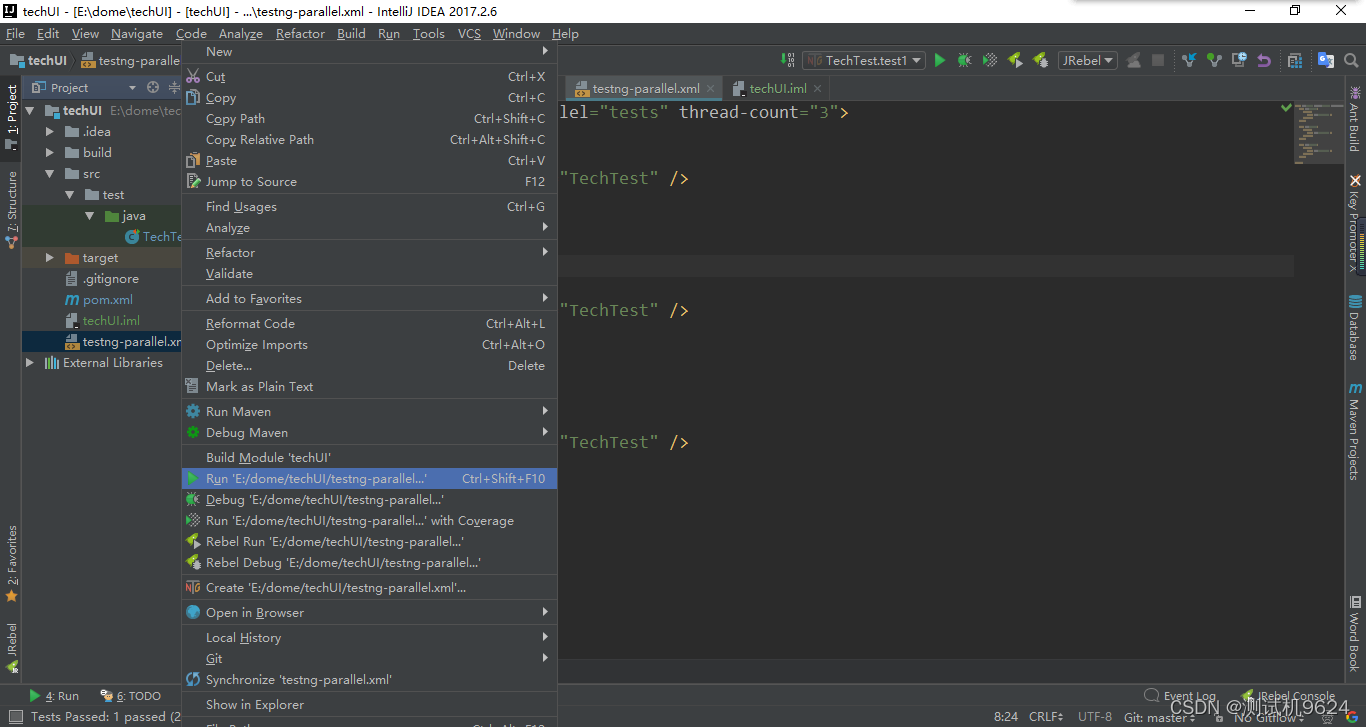Click the Make Project build icon
The image size is (1366, 727).
pos(787,60)
